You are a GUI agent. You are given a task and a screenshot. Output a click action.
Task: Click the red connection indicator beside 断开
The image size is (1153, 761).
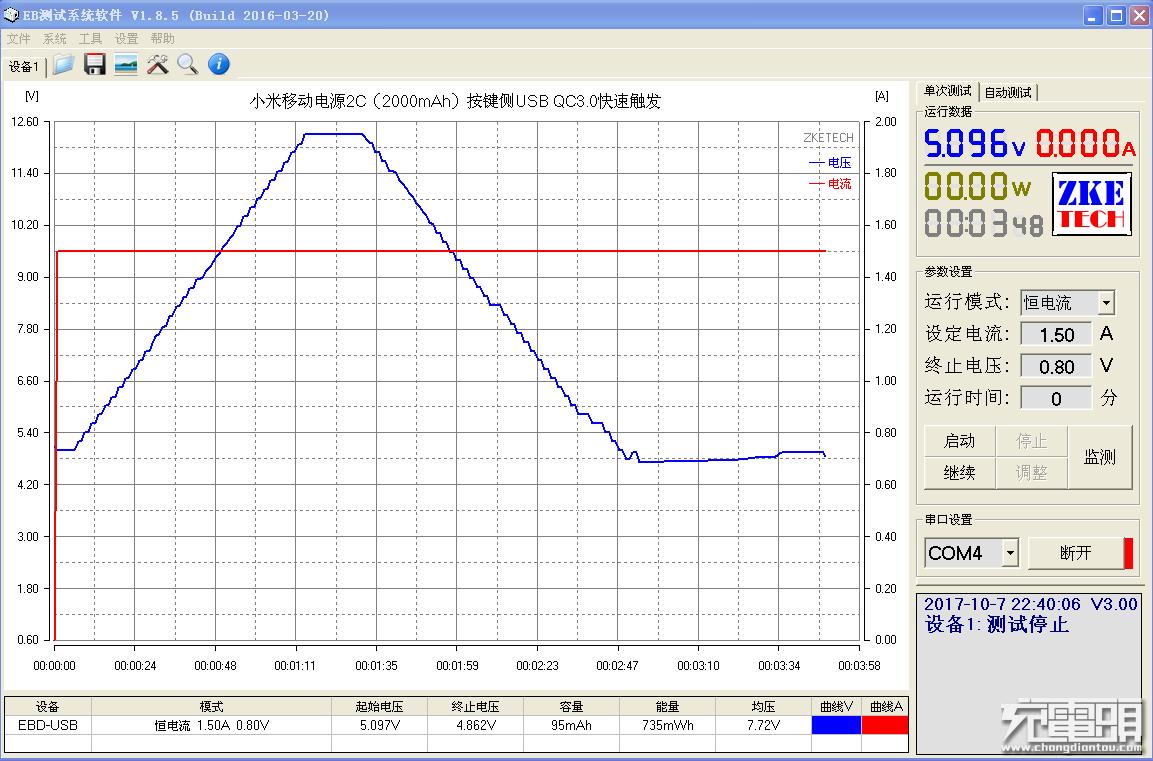1128,553
